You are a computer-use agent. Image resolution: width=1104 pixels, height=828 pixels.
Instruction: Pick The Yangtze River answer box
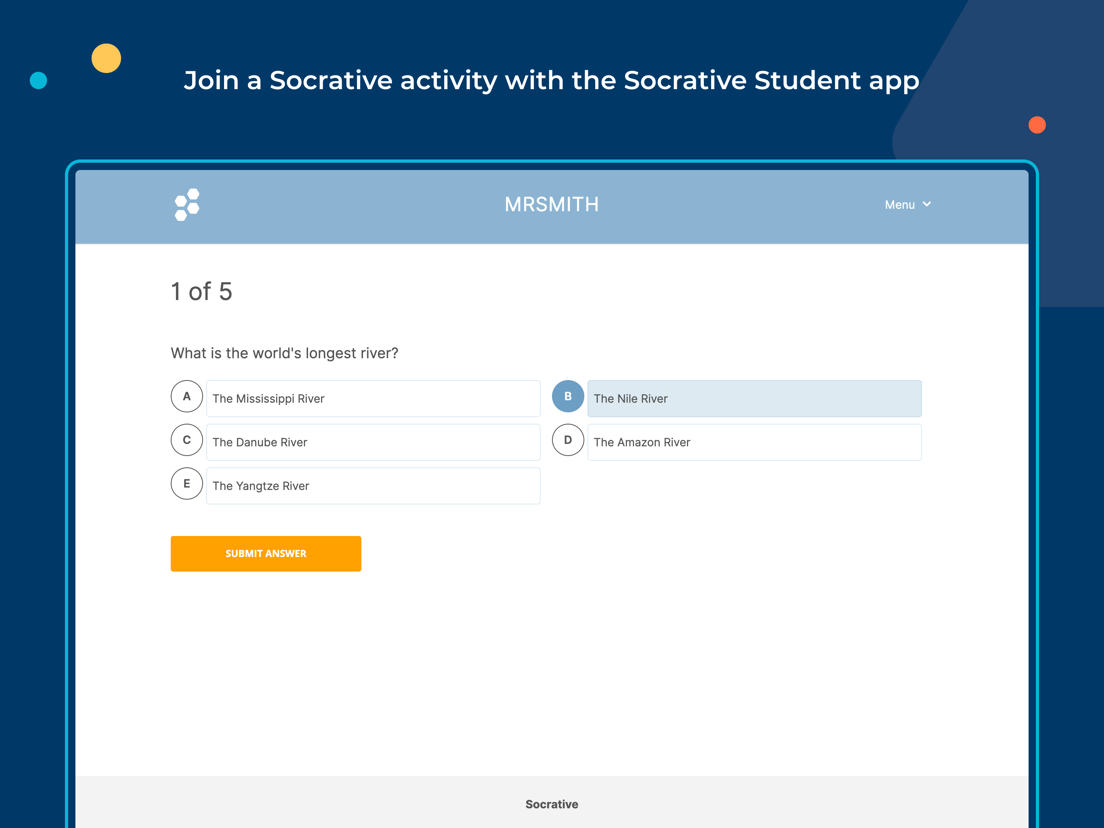click(x=373, y=486)
